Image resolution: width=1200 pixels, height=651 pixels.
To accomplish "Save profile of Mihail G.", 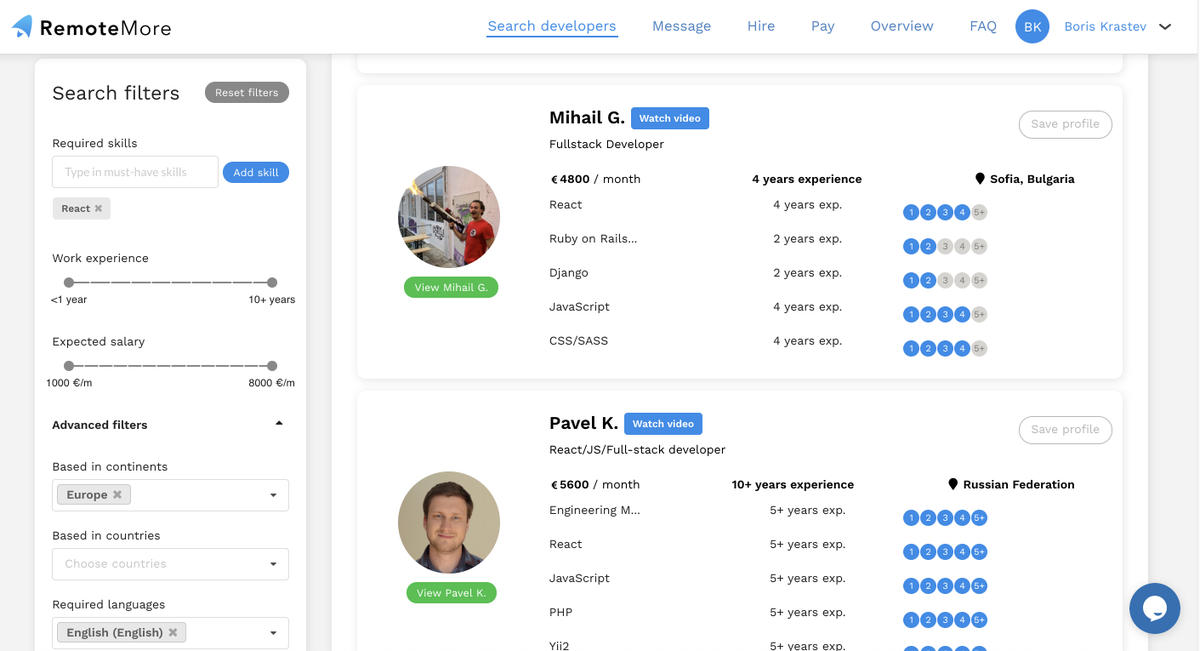I will point(1065,124).
